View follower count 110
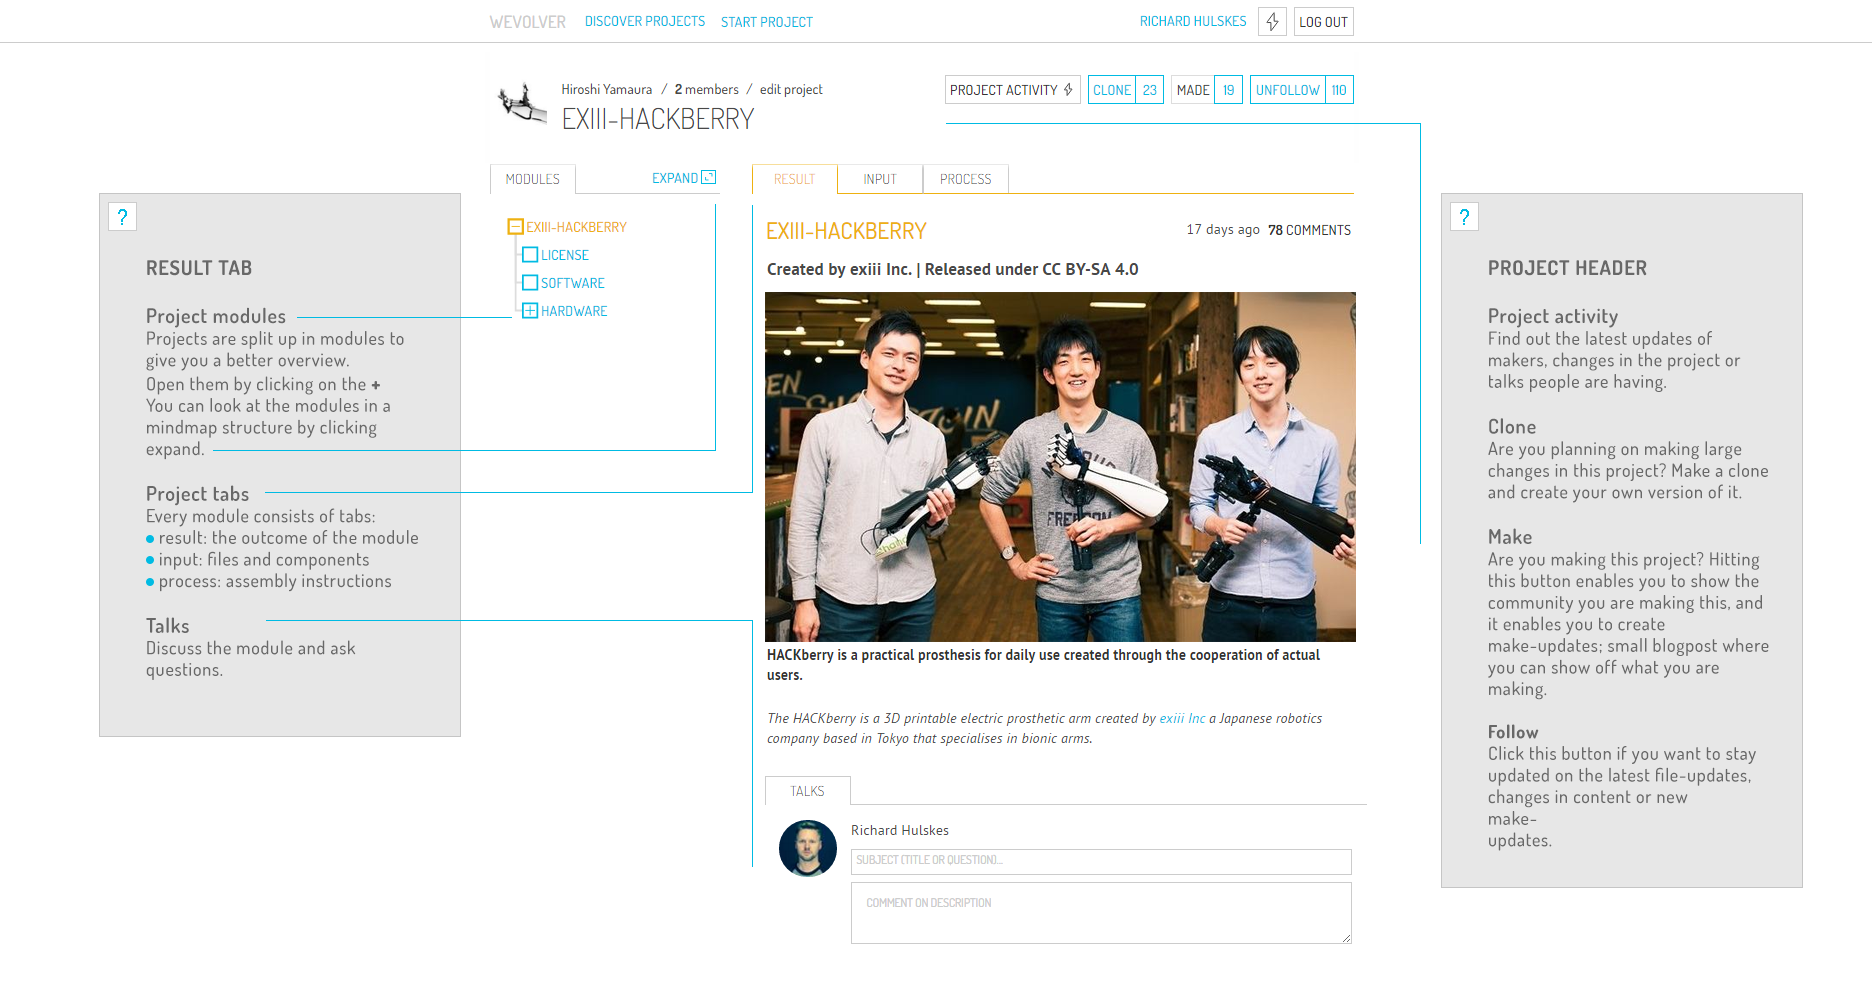Viewport: 1872px width, 981px height. click(1339, 90)
